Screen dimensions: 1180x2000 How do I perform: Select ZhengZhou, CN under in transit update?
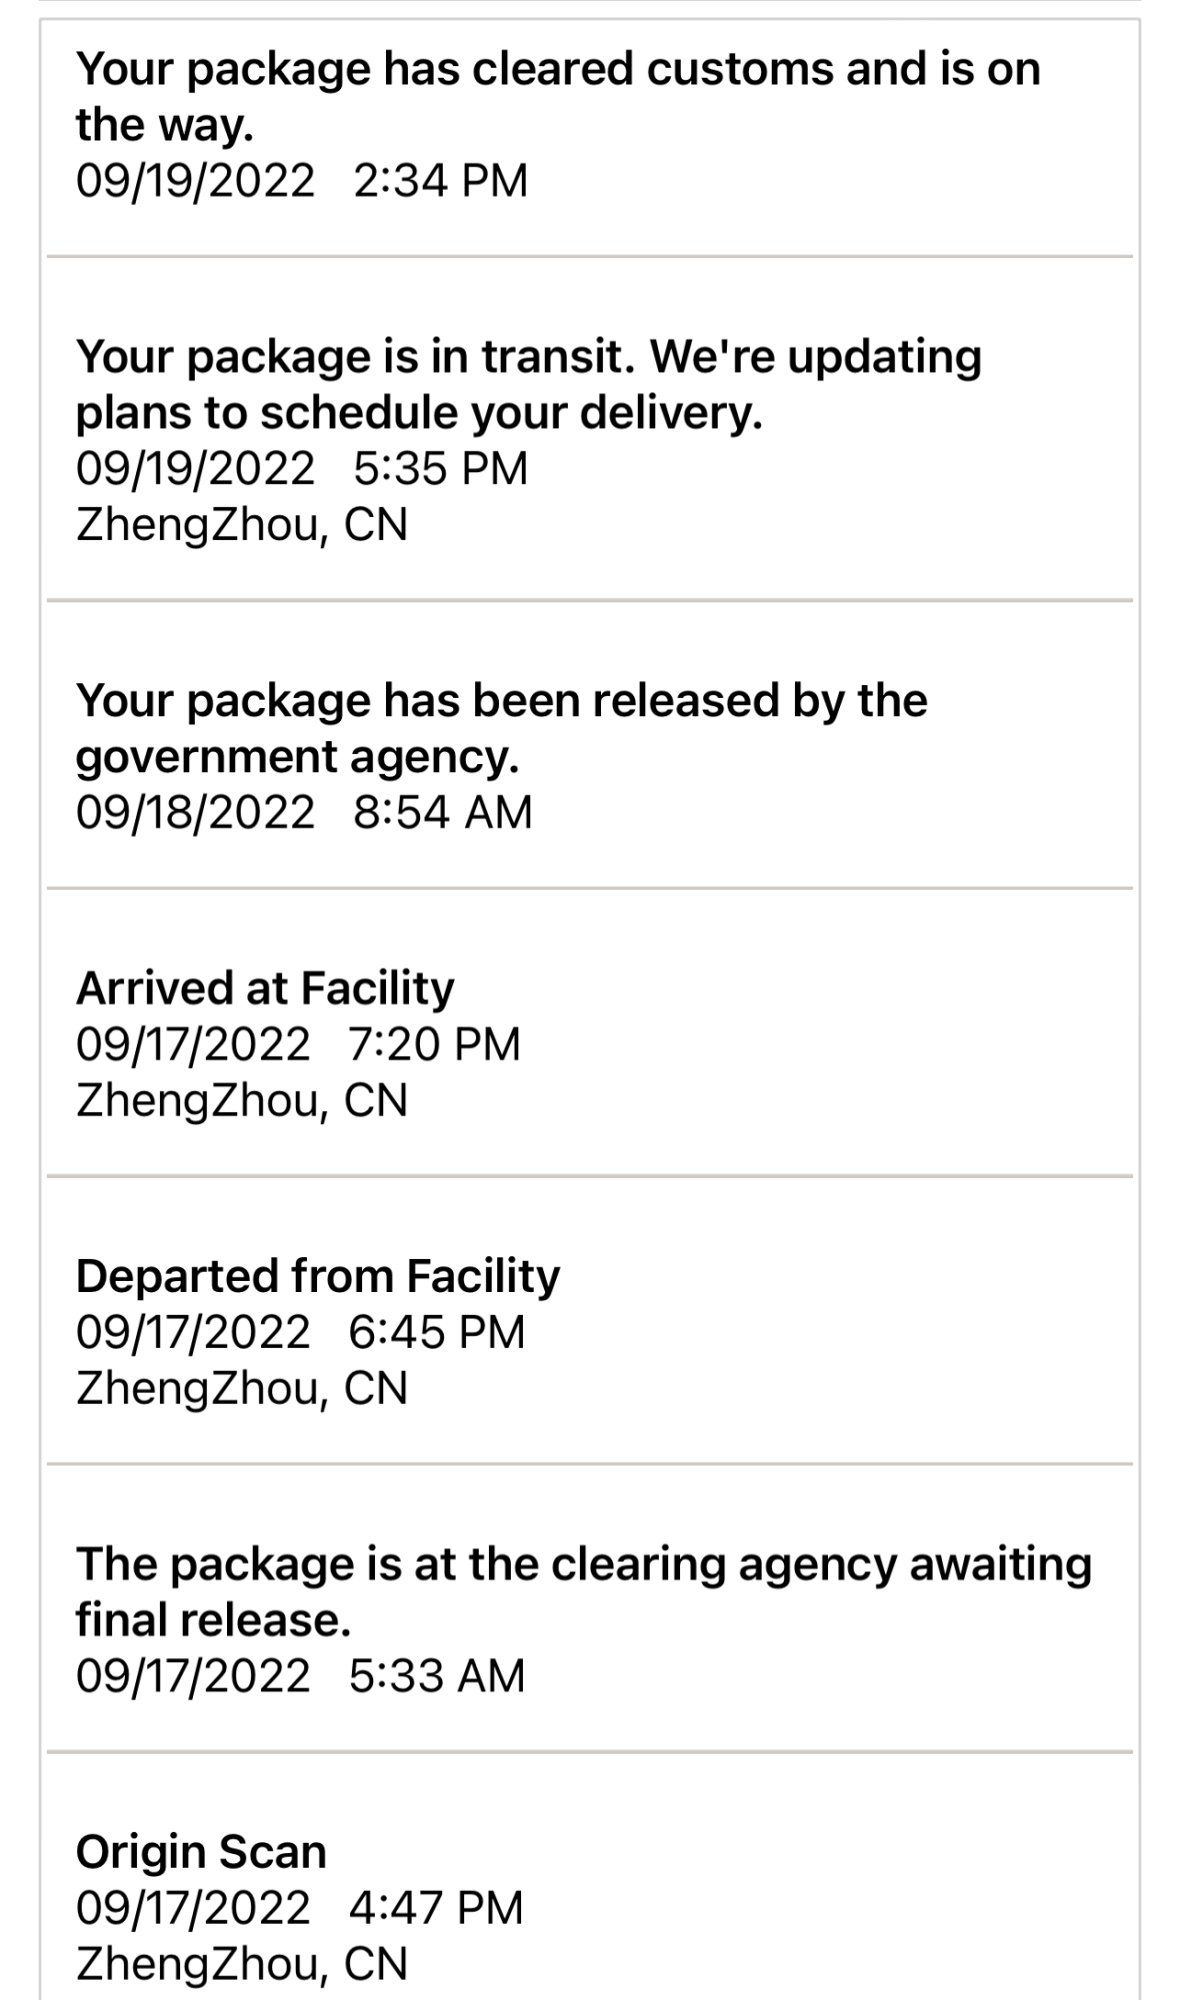(242, 525)
